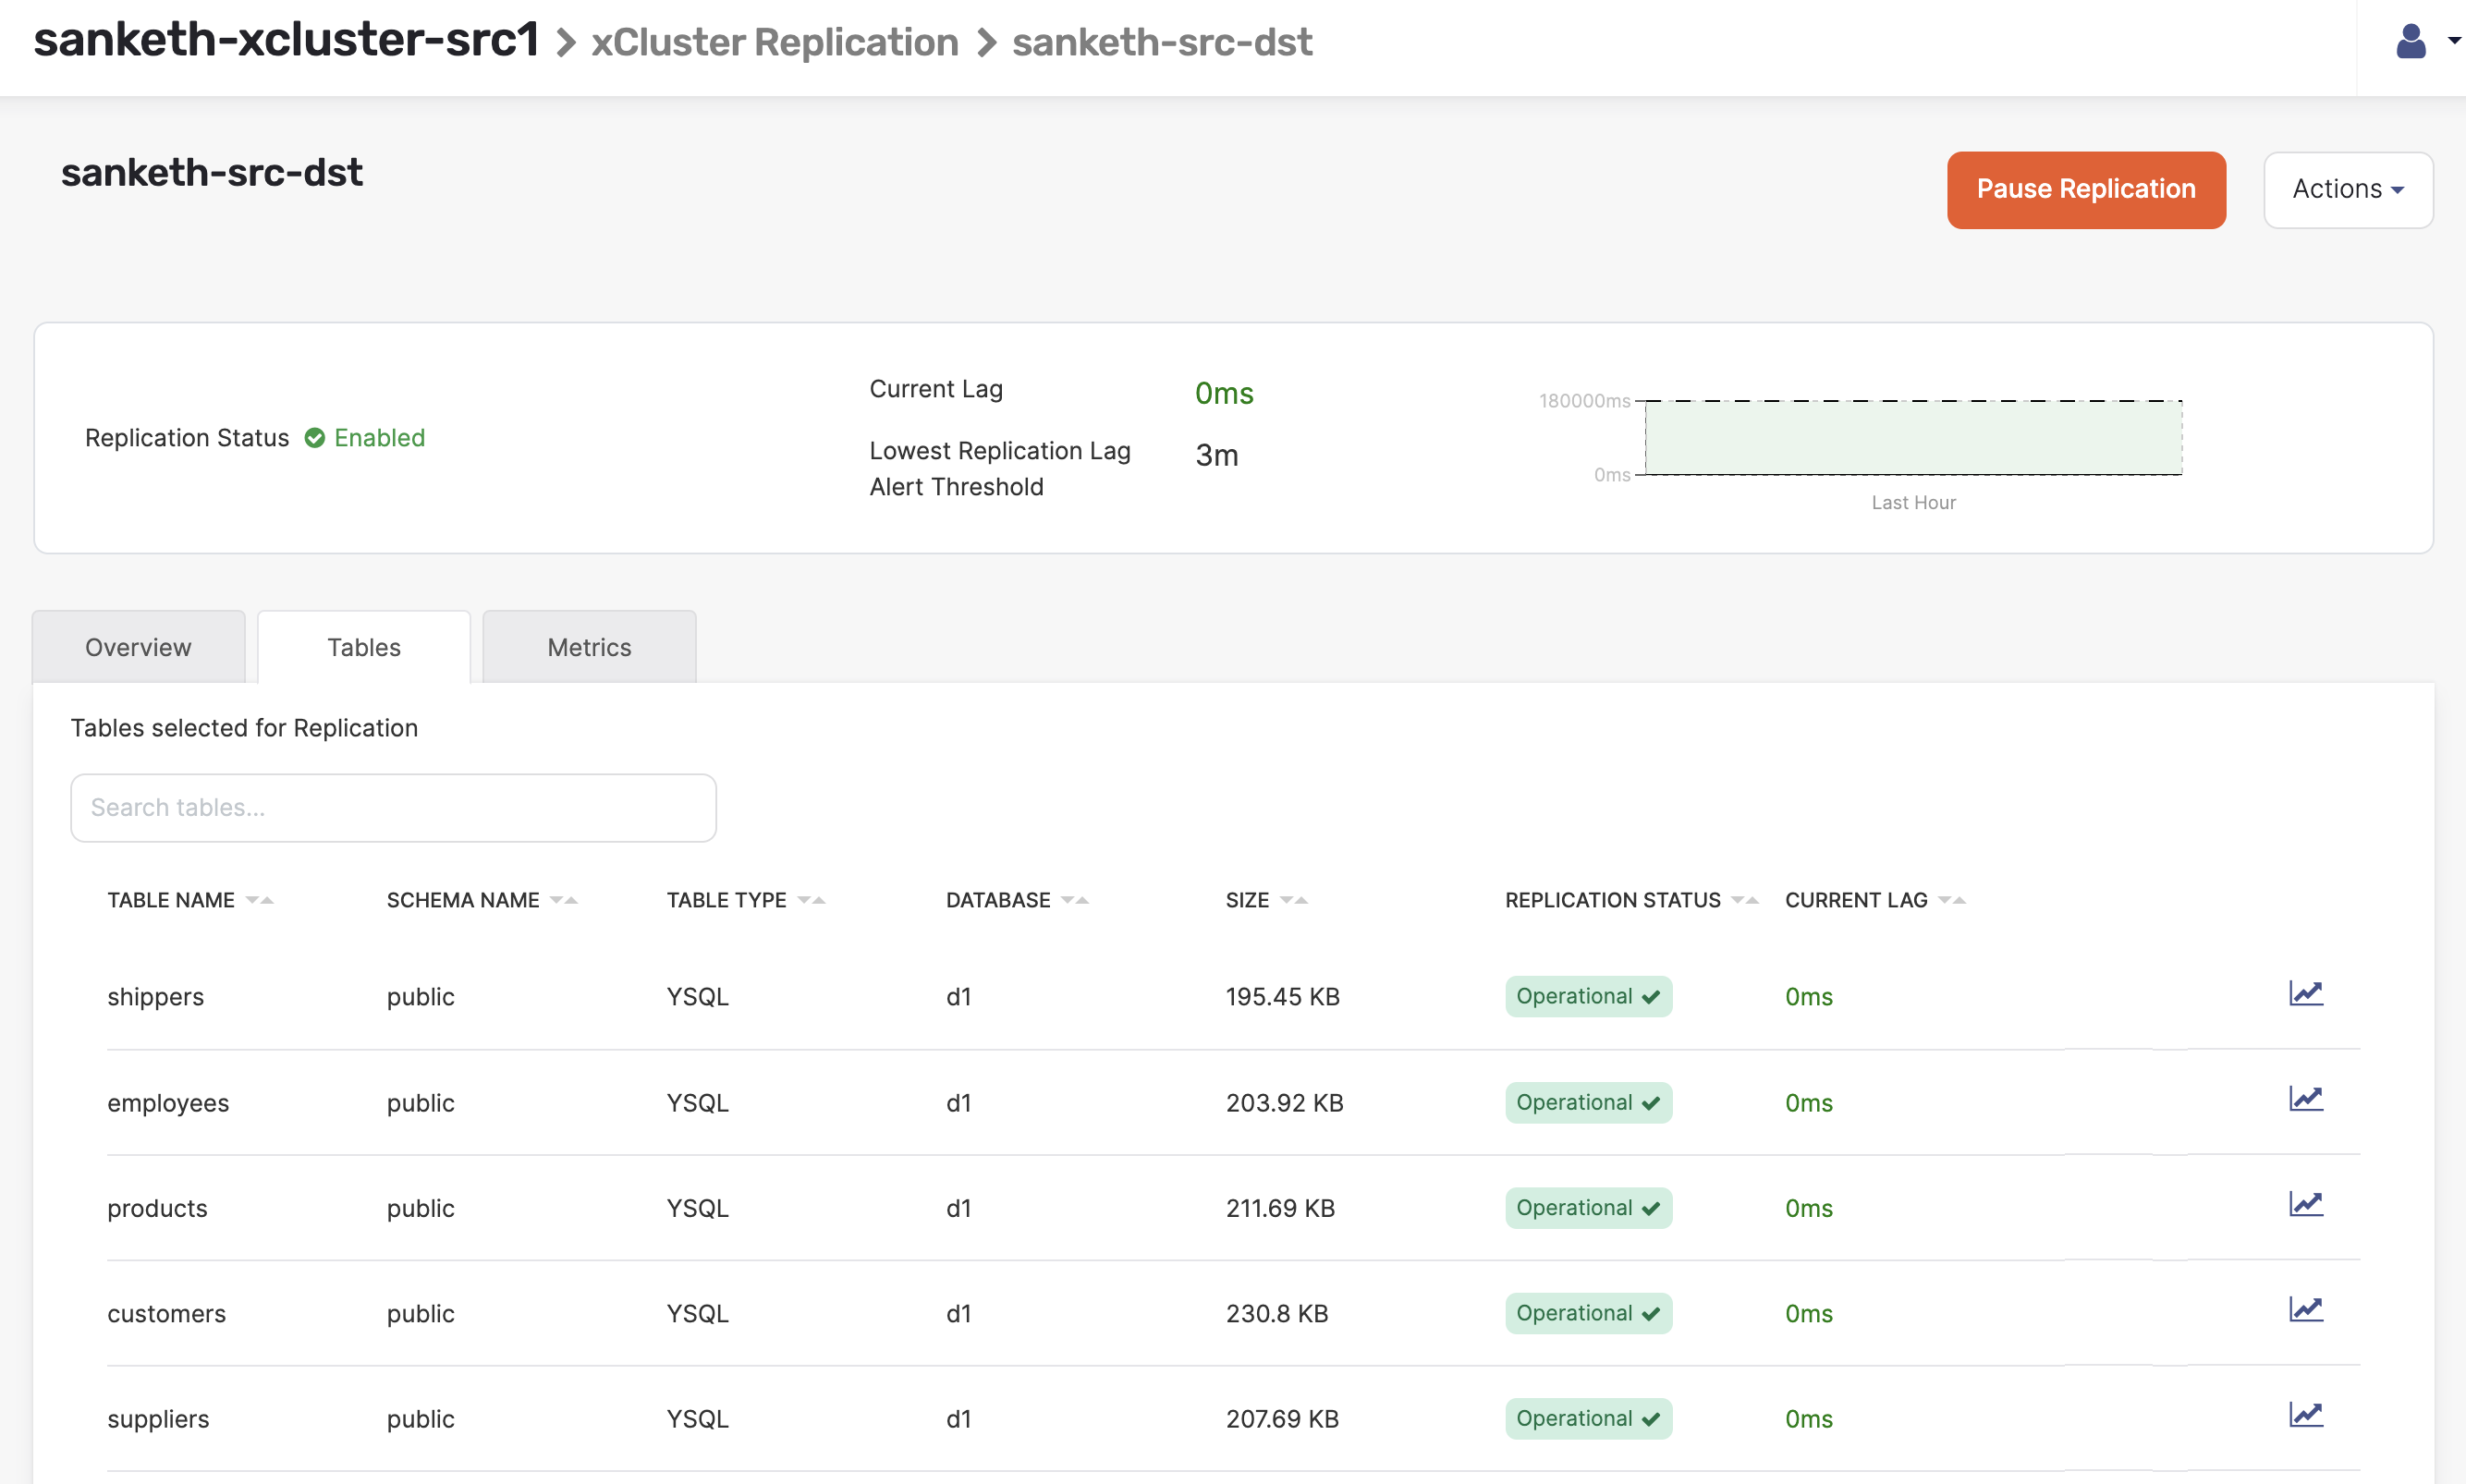Open lag graph for employees table
Screen dimensions: 2466x1484
coord(2305,1099)
